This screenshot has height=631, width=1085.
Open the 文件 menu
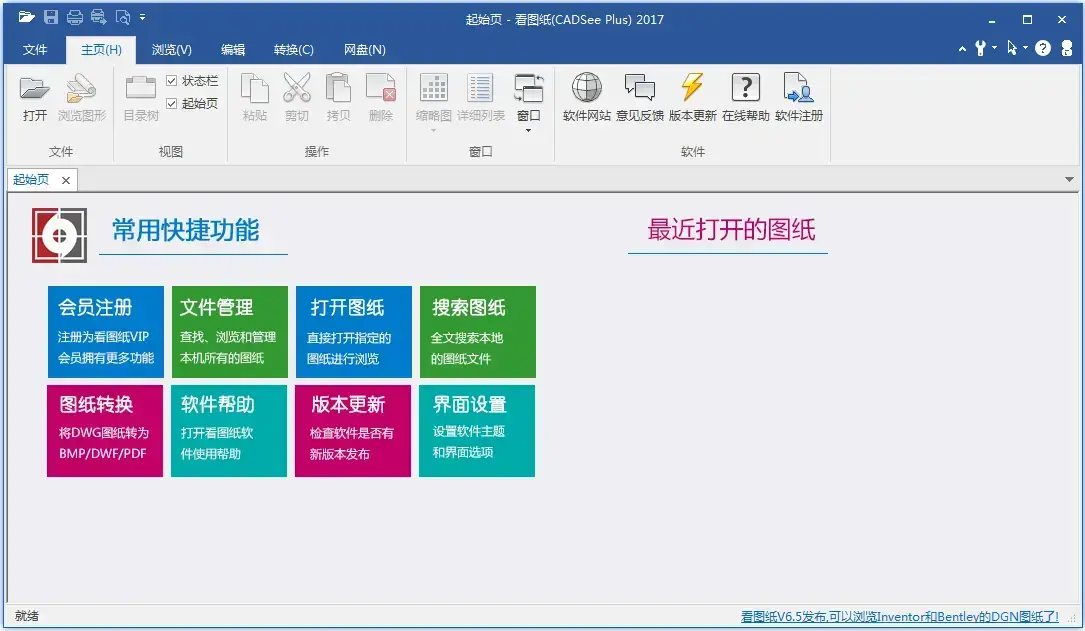click(35, 49)
